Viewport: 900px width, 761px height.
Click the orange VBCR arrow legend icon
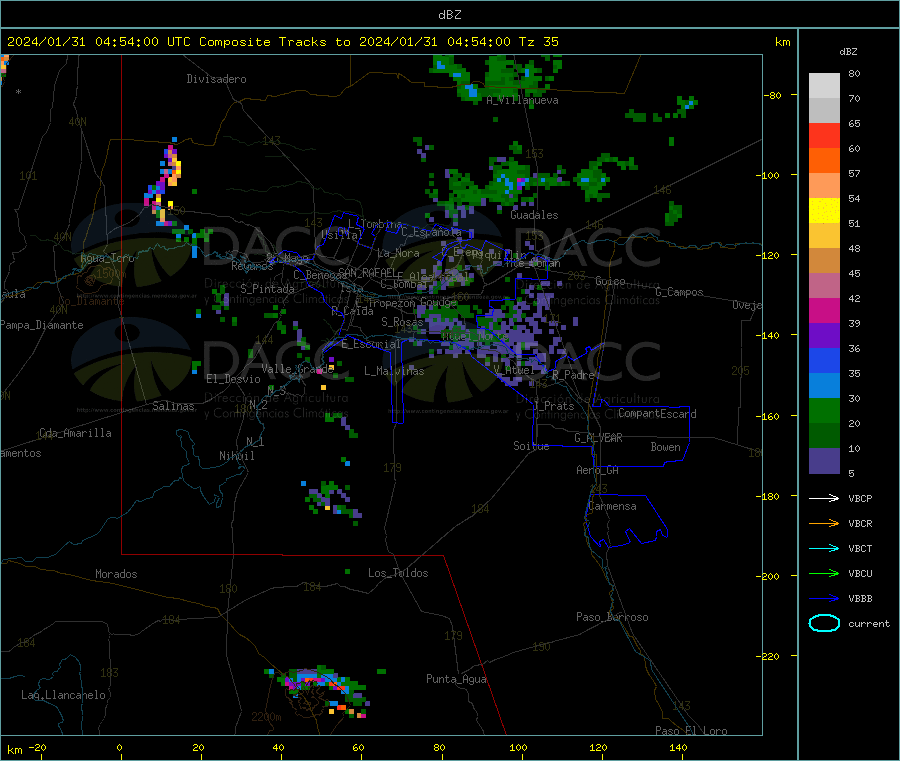[x=824, y=523]
